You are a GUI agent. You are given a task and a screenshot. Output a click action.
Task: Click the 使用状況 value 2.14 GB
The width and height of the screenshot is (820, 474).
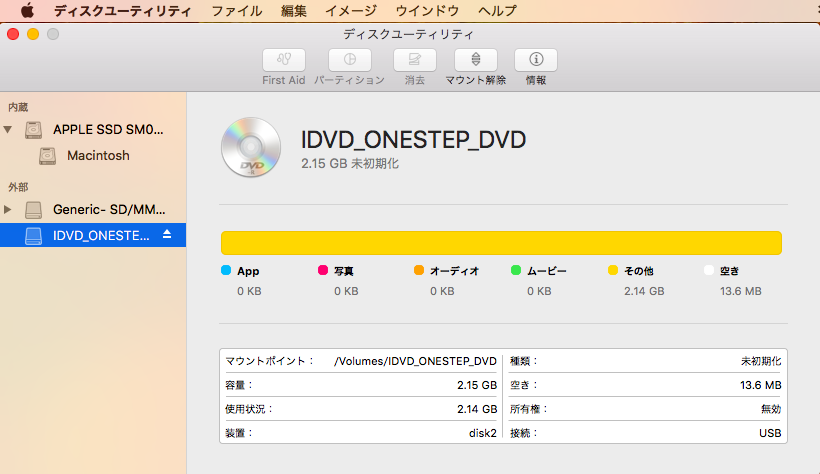coord(477,410)
